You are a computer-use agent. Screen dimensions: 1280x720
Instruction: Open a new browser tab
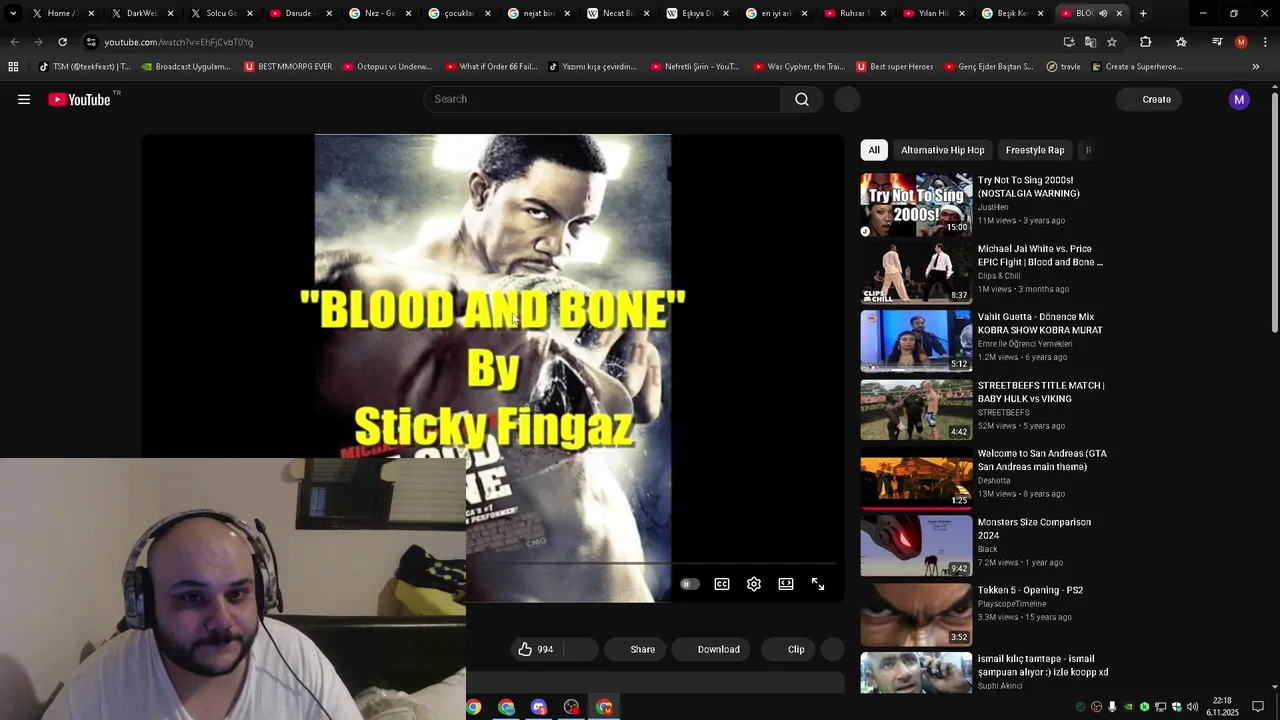pos(1143,13)
